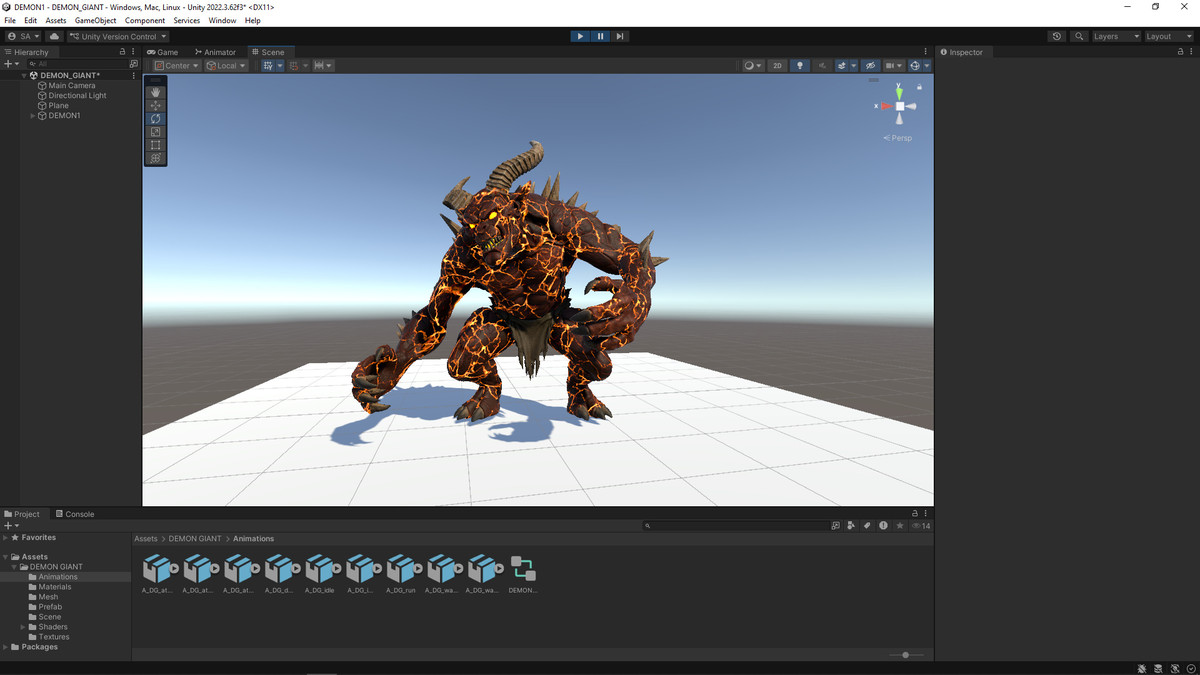The image size is (1200, 675).
Task: Open the Layers dropdown
Action: 1115,36
